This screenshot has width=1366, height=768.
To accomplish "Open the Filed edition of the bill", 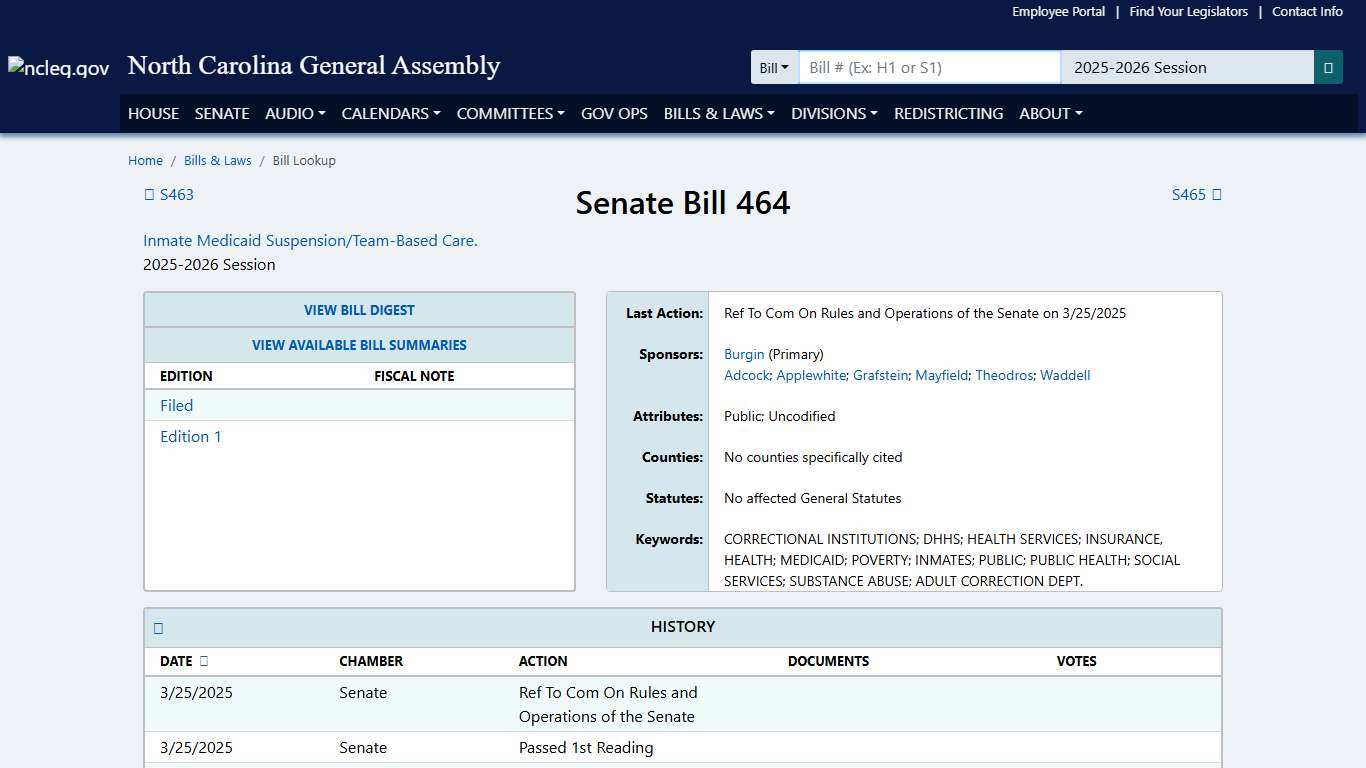I will pyautogui.click(x=176, y=405).
